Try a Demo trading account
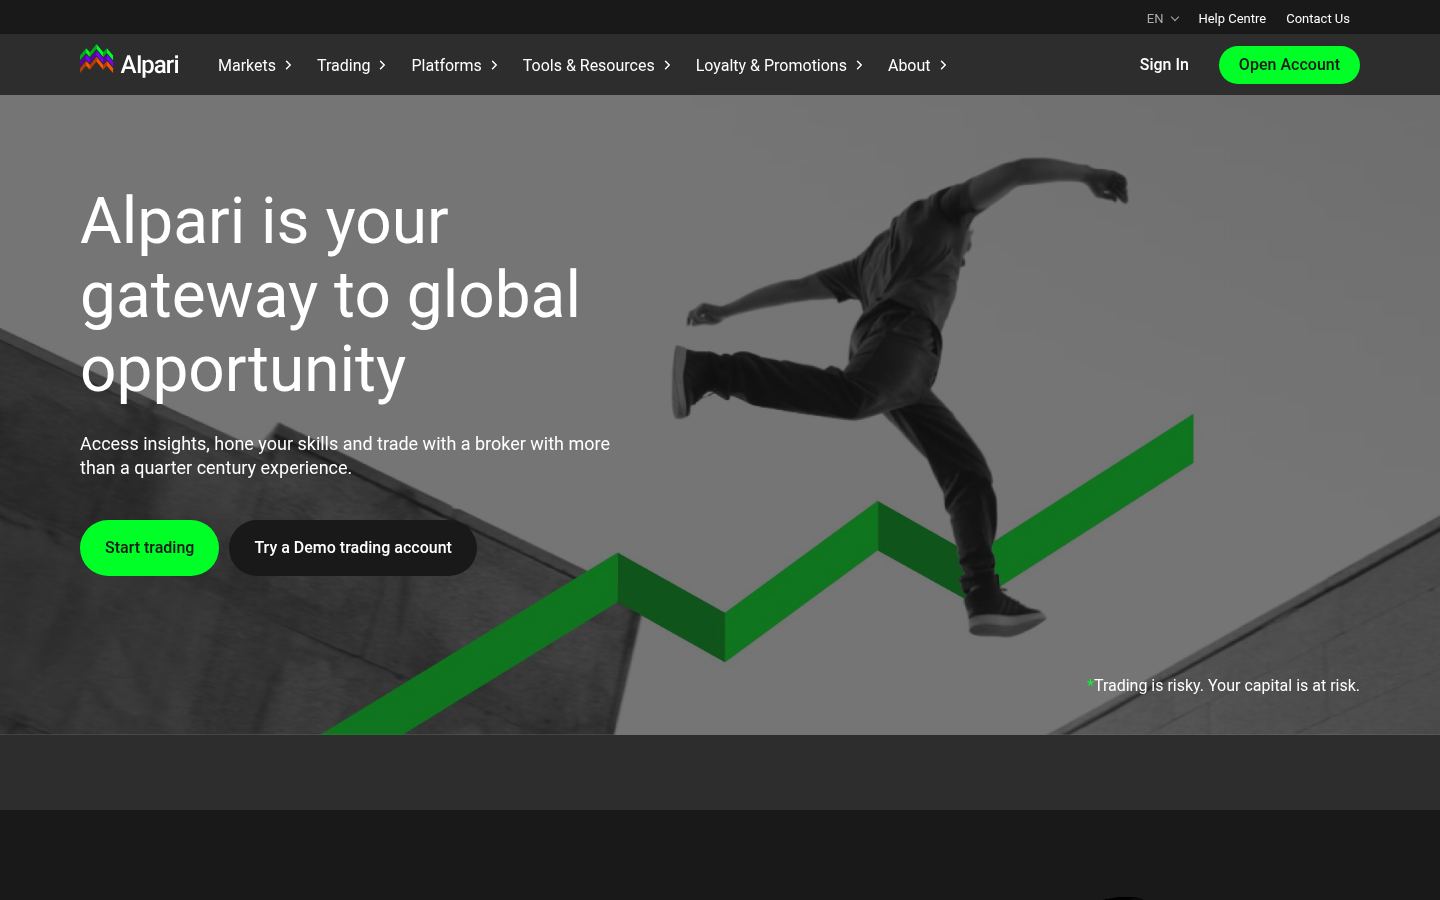This screenshot has height=900, width=1440. (x=353, y=548)
